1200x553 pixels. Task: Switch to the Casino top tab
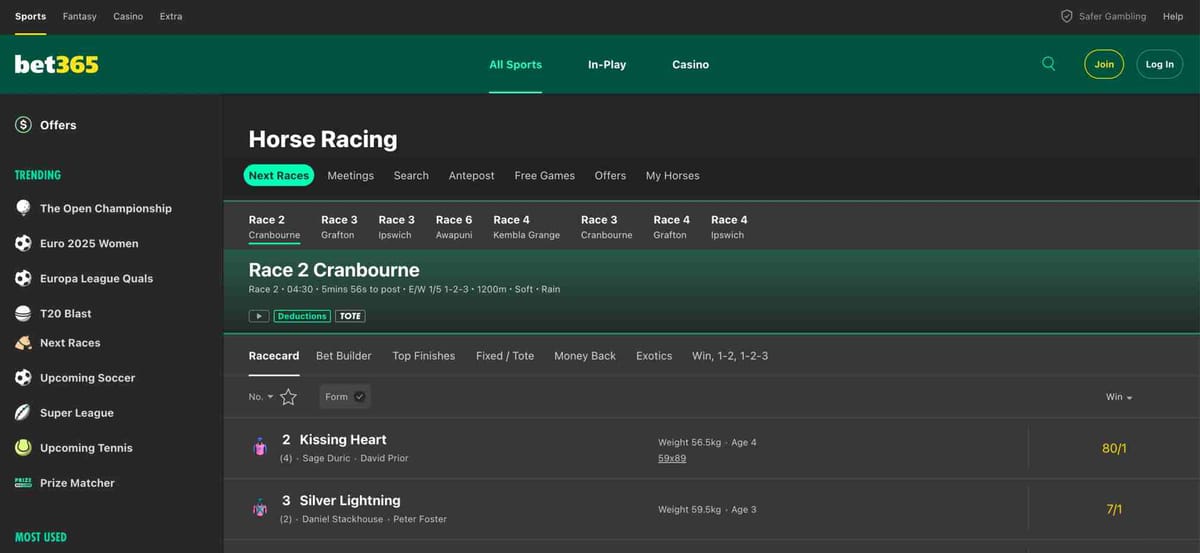pos(128,16)
